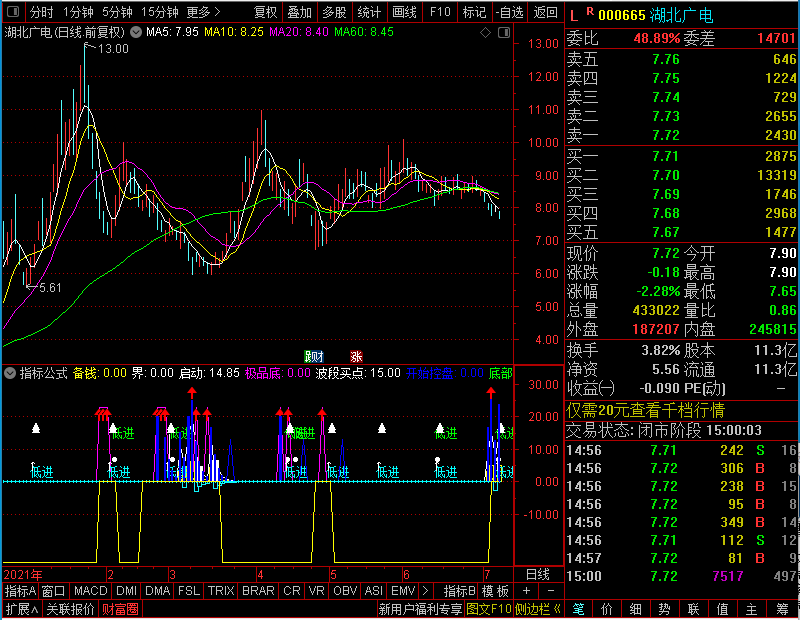
Task: Select the OBV indicator tab
Action: click(x=345, y=591)
